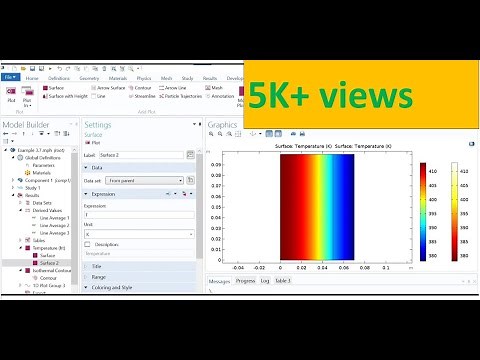
Task: Add a Particle Trajectories plot
Action: (180, 96)
